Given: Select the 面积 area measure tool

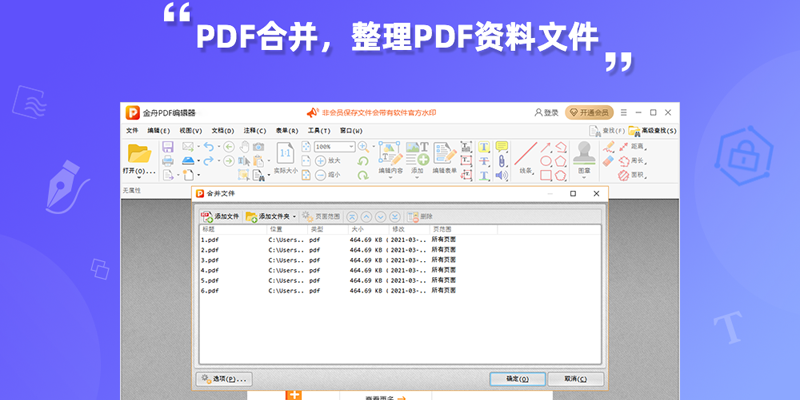Looking at the screenshot, I should pos(631,176).
